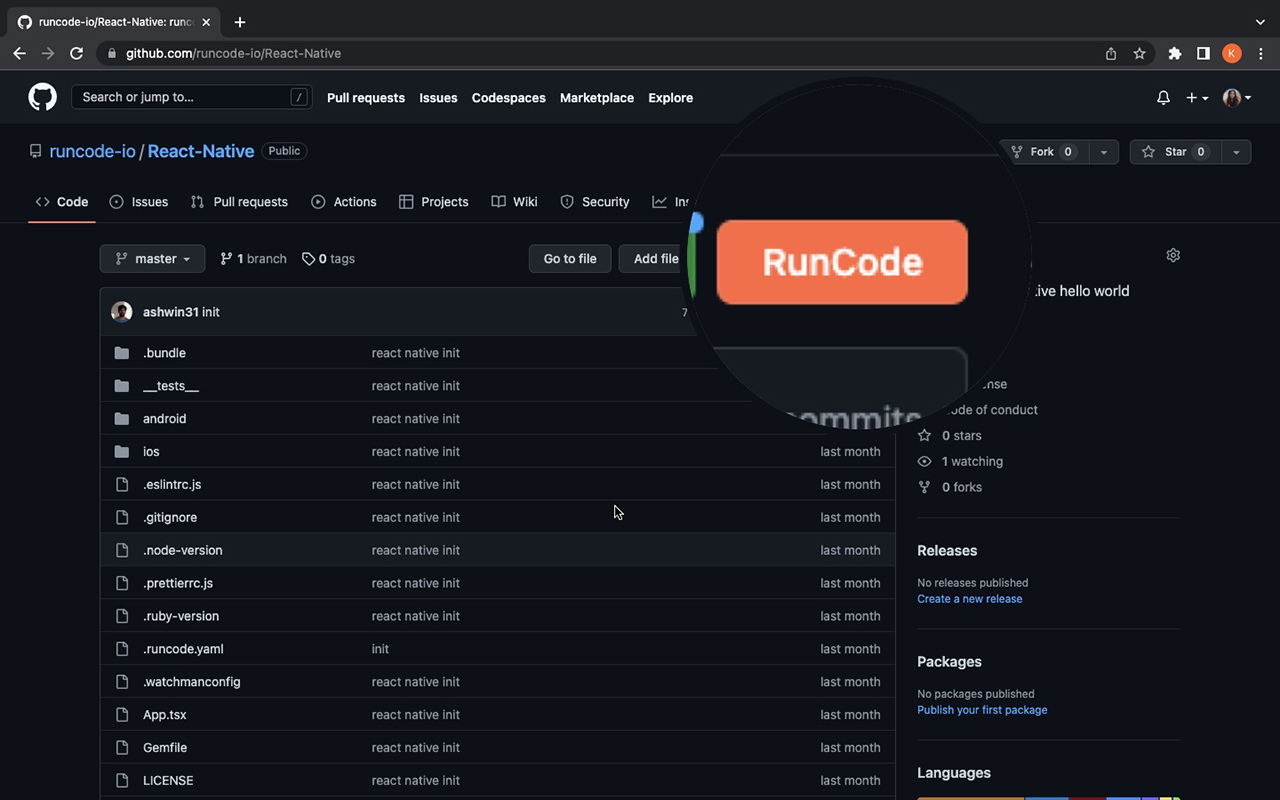Open ashwin31 commit author link

point(170,312)
